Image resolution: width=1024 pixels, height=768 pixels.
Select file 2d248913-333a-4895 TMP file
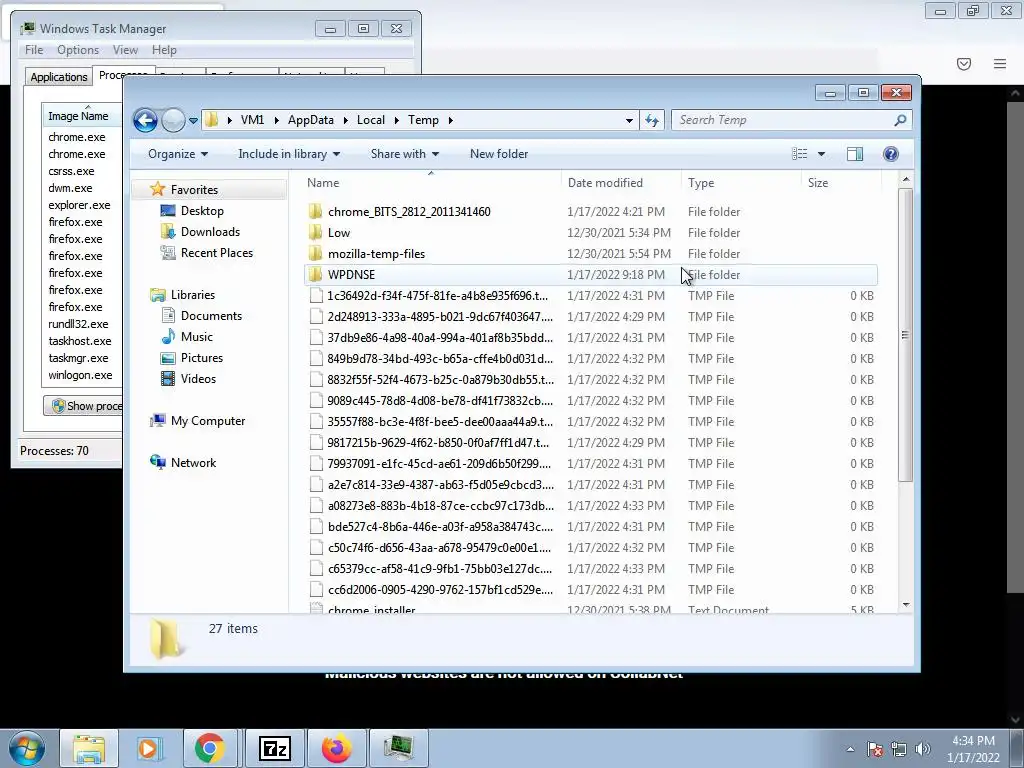point(590,317)
